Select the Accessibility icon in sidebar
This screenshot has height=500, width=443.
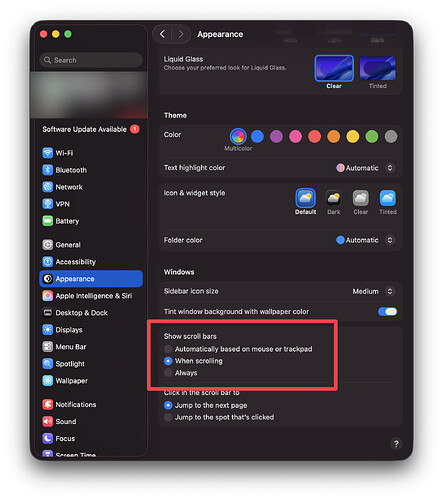coord(47,262)
